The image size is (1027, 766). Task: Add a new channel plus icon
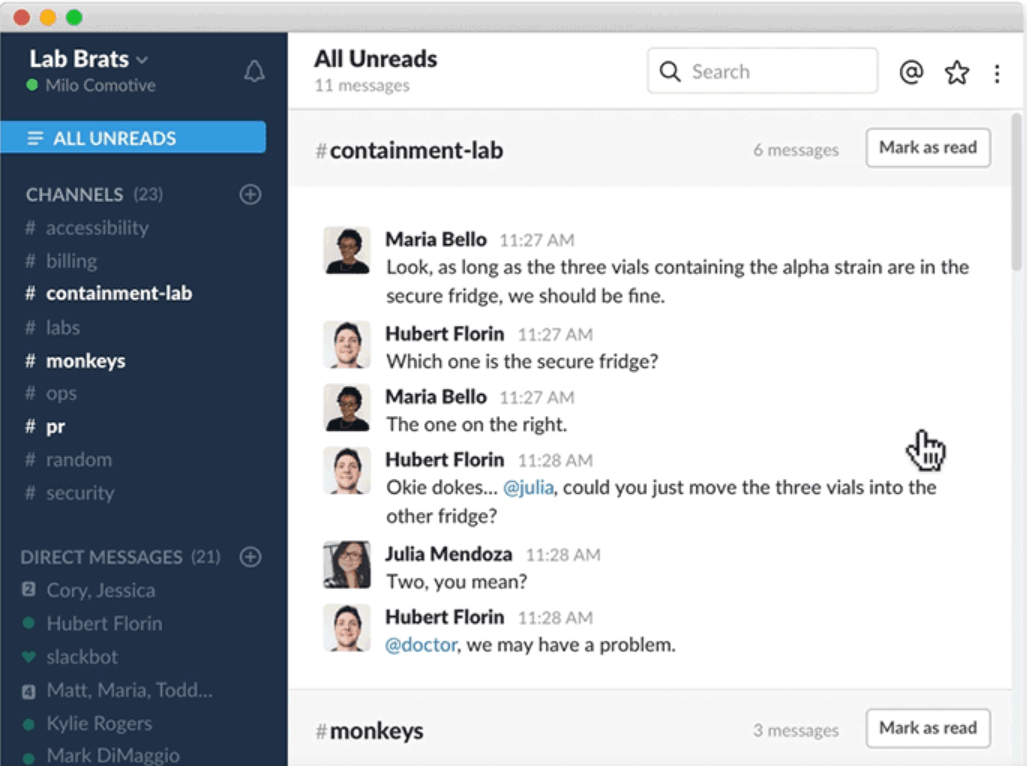[x=250, y=194]
